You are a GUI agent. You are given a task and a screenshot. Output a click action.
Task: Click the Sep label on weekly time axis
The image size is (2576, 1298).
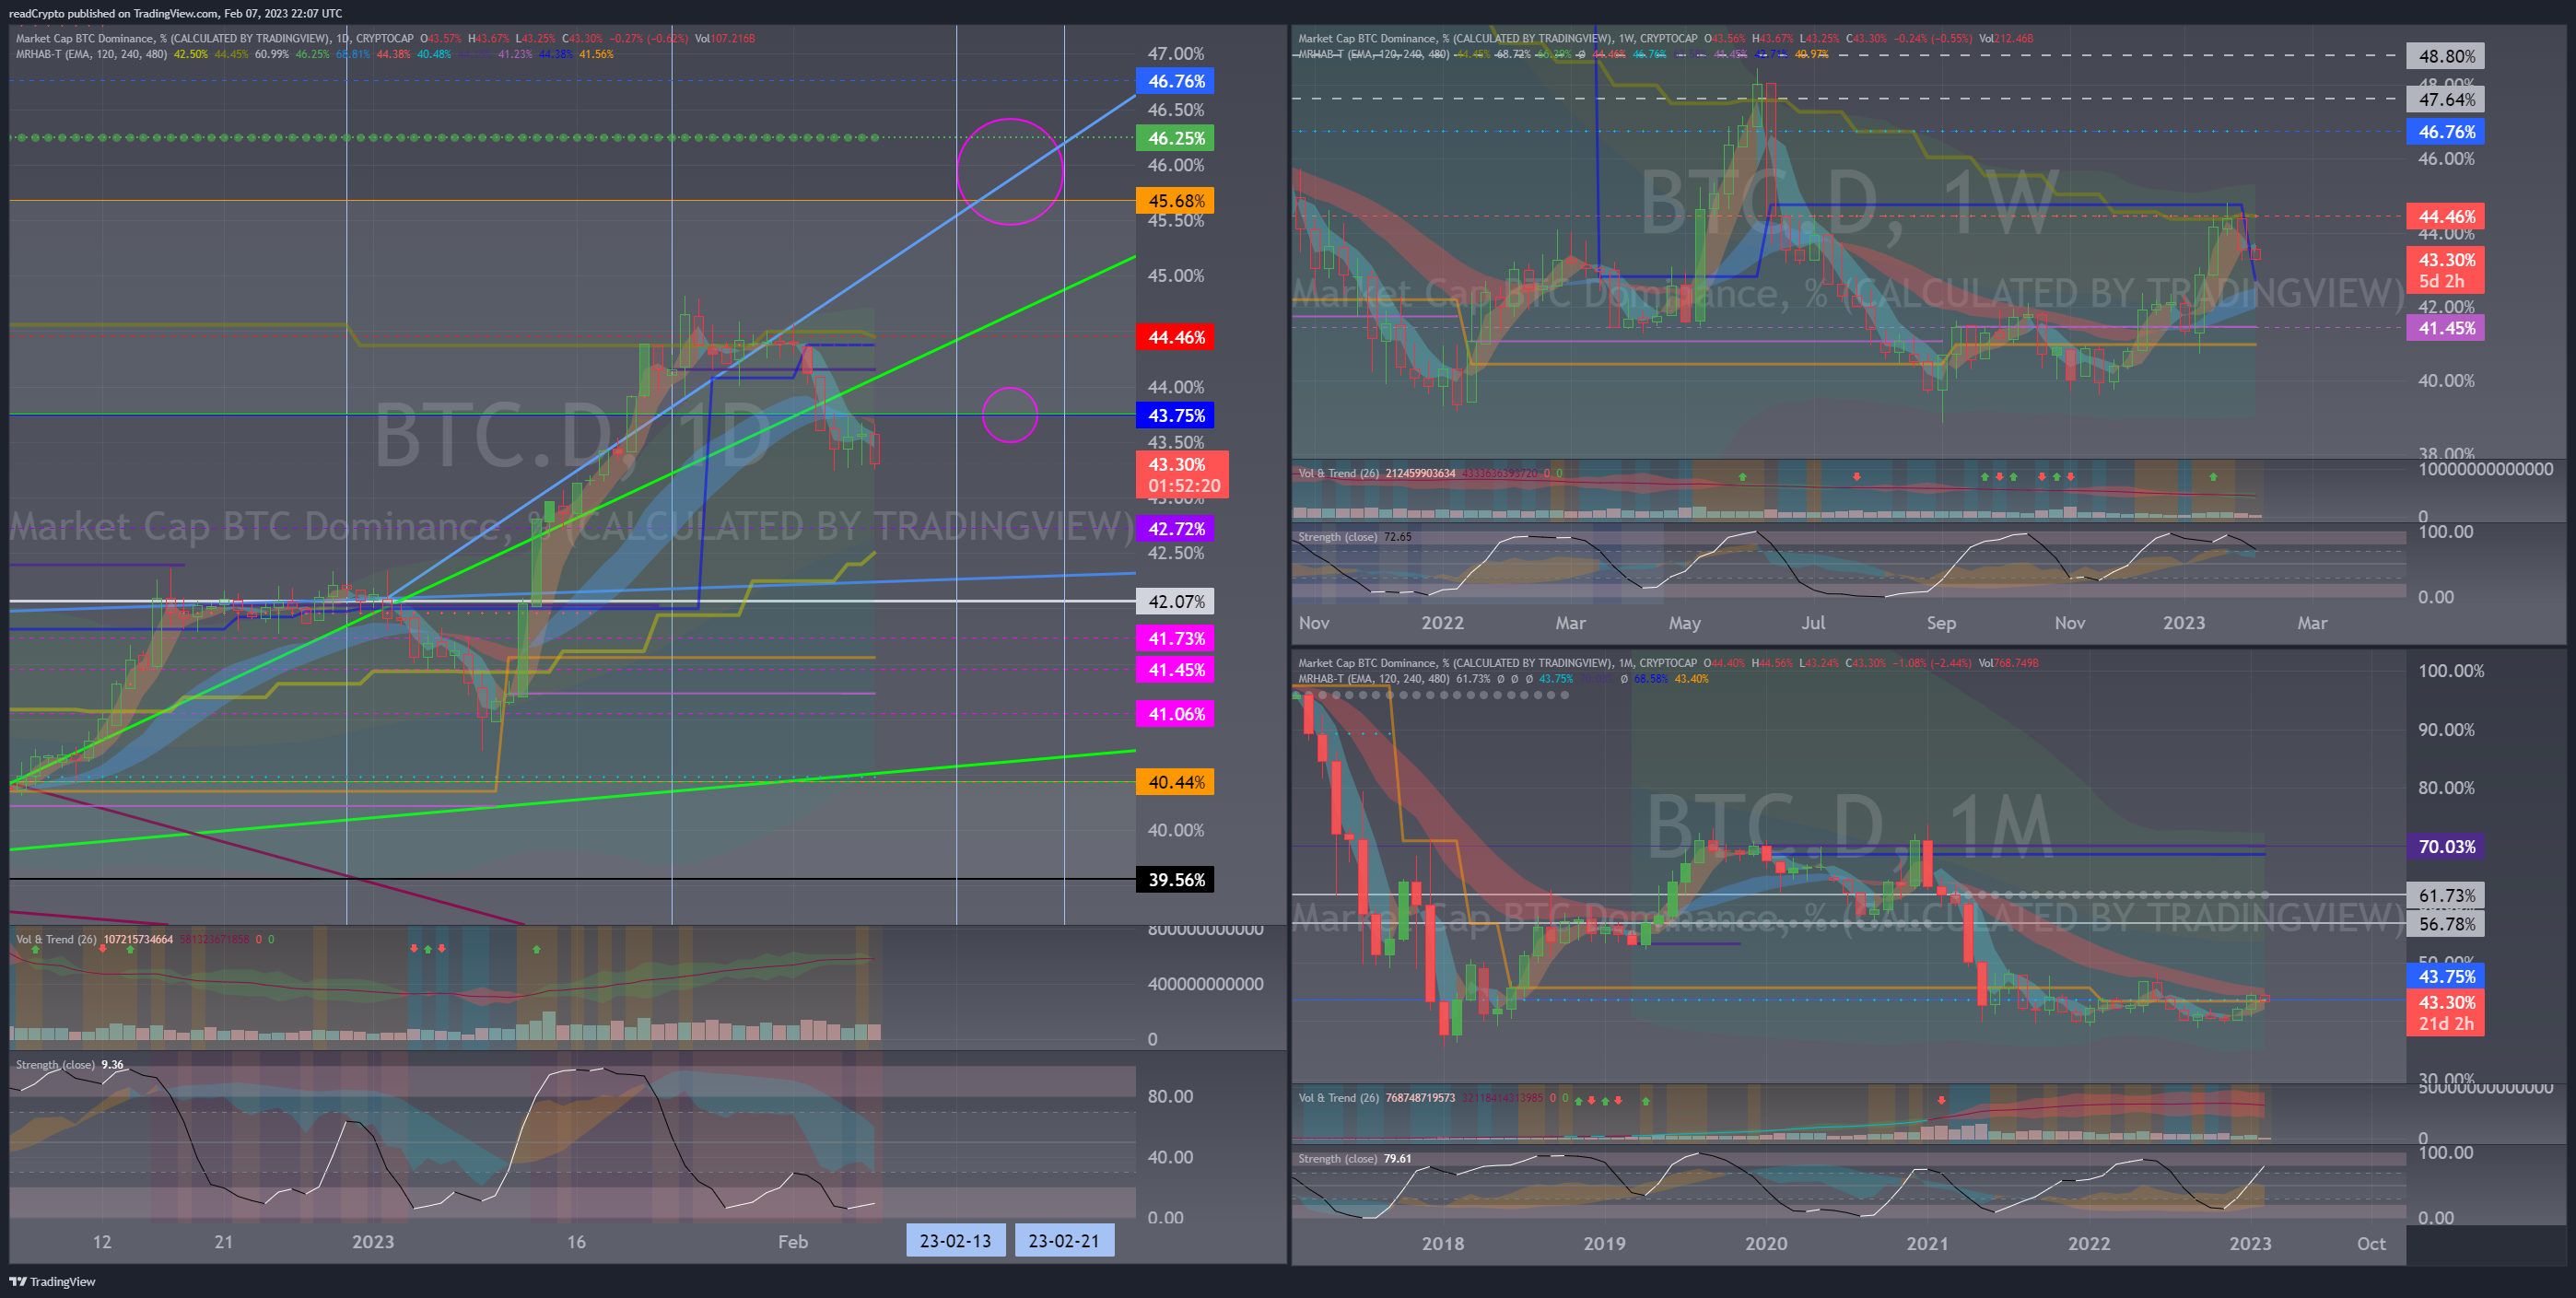click(1941, 623)
